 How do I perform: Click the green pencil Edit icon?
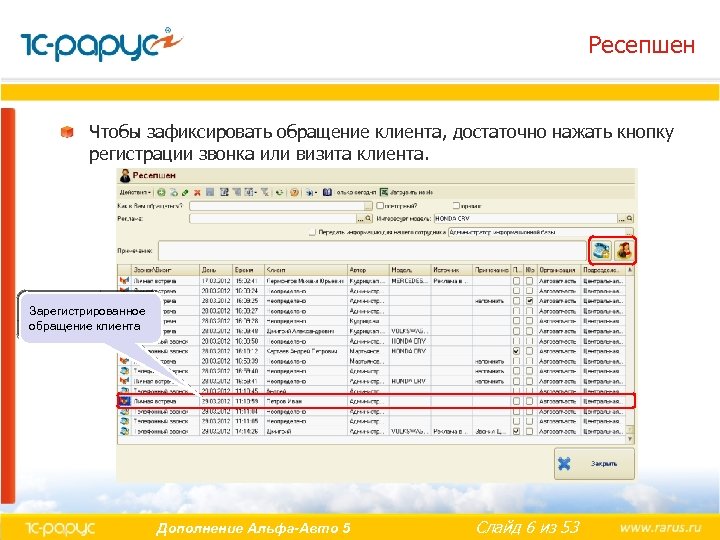click(x=185, y=192)
